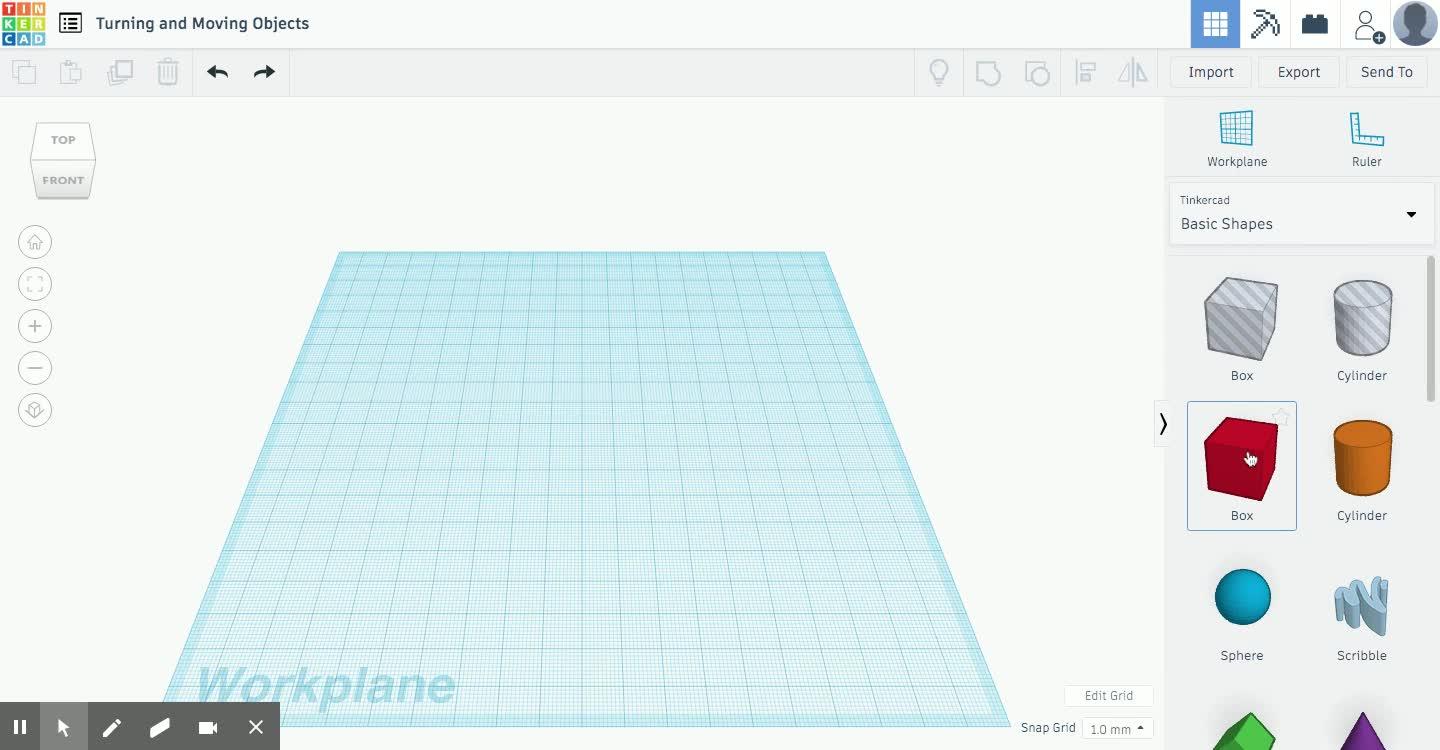Click the copy icon in toolbar
The width and height of the screenshot is (1440, 750).
pos(24,72)
